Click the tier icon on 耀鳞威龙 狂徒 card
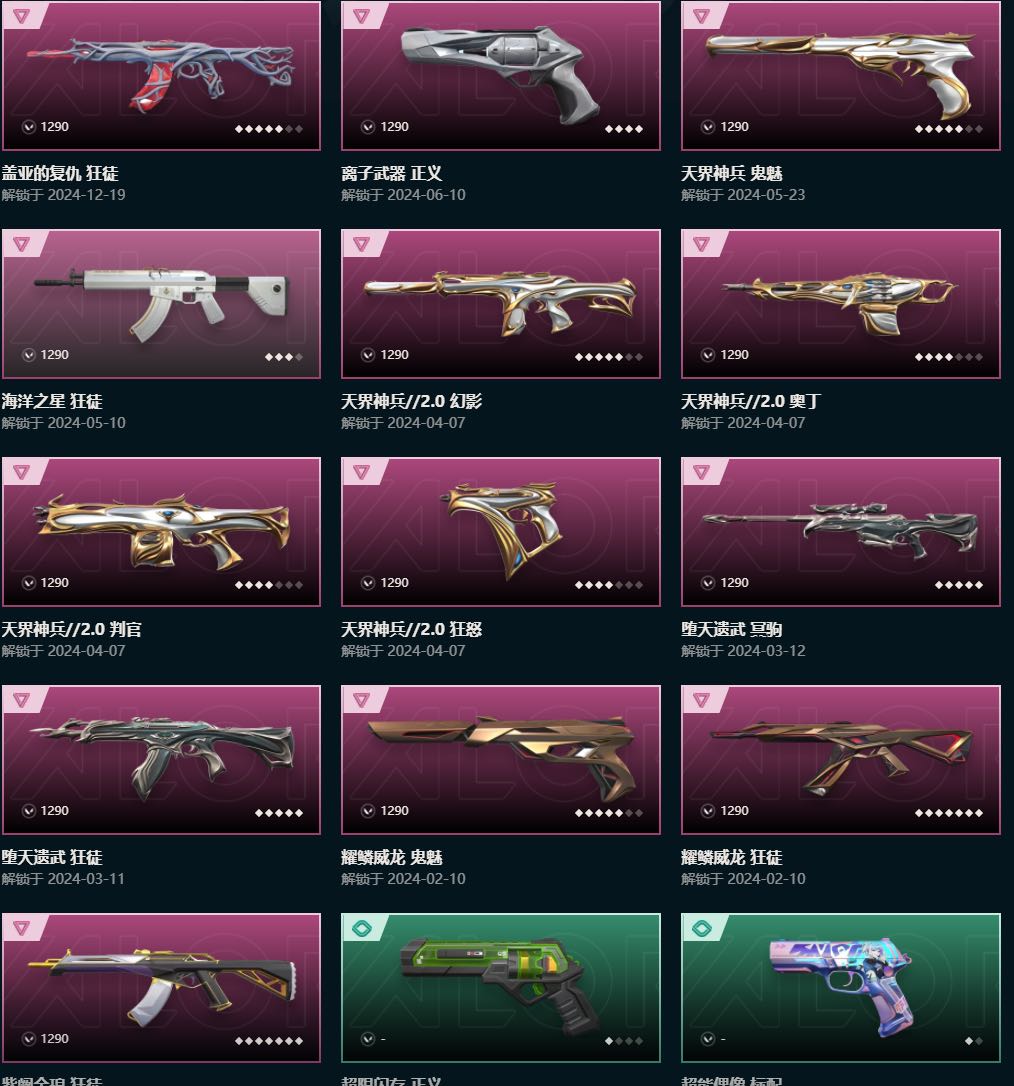1014x1086 pixels. 701,700
